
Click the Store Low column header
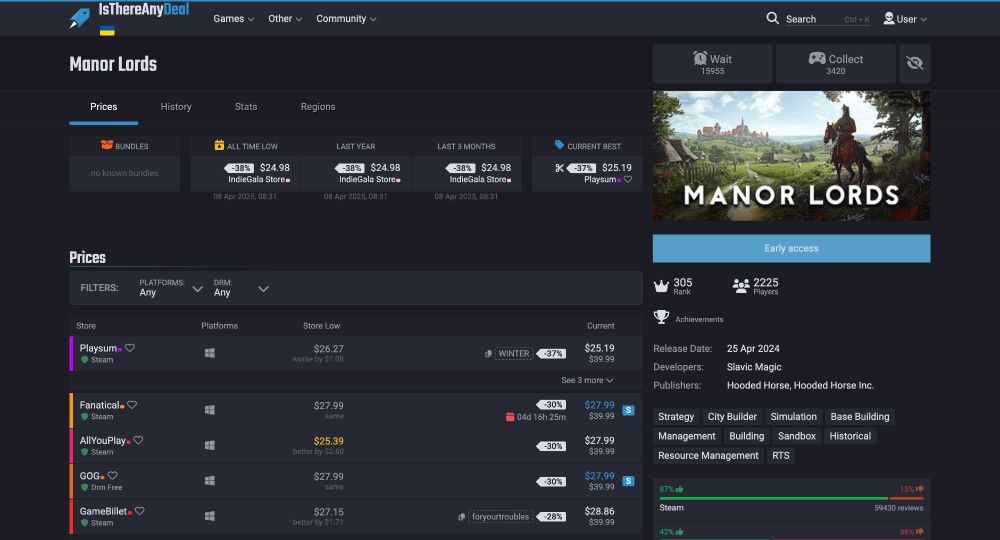pos(321,325)
